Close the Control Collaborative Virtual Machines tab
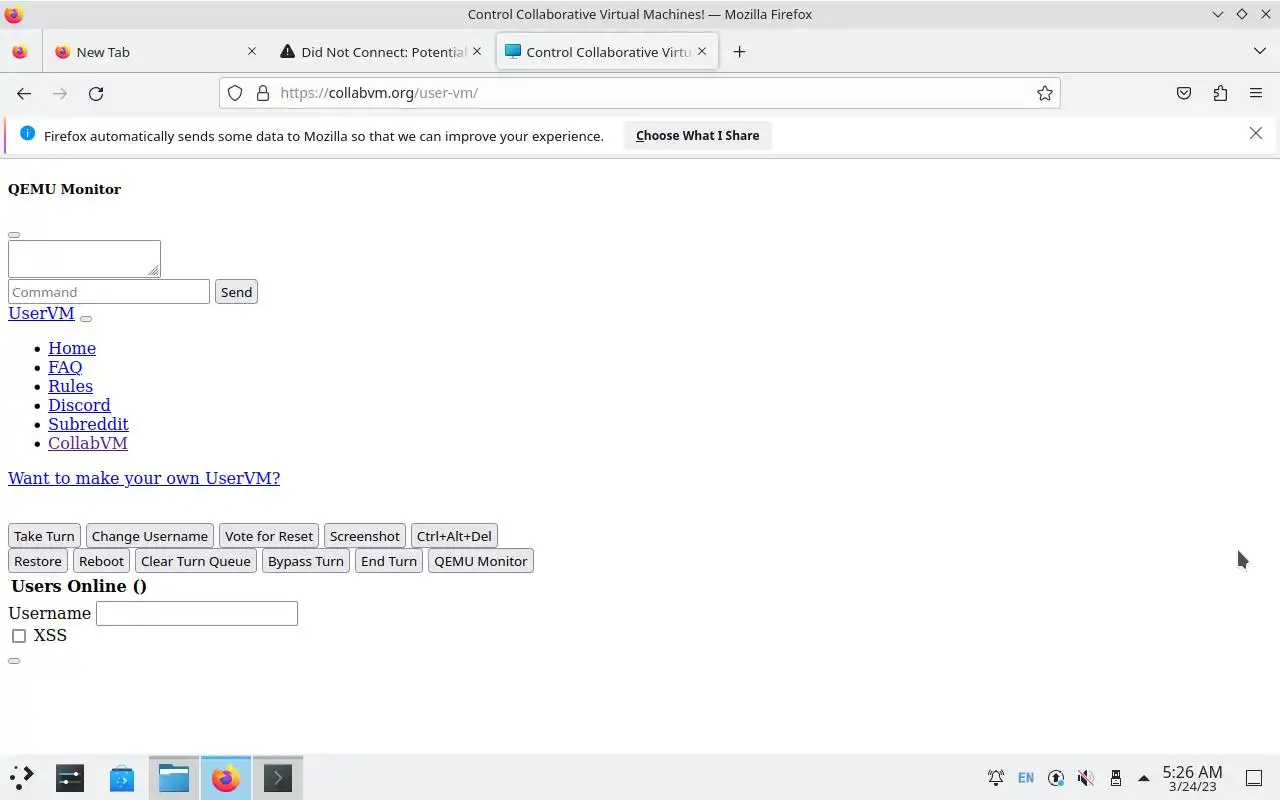Screen dimensions: 1280x800 (702, 51)
